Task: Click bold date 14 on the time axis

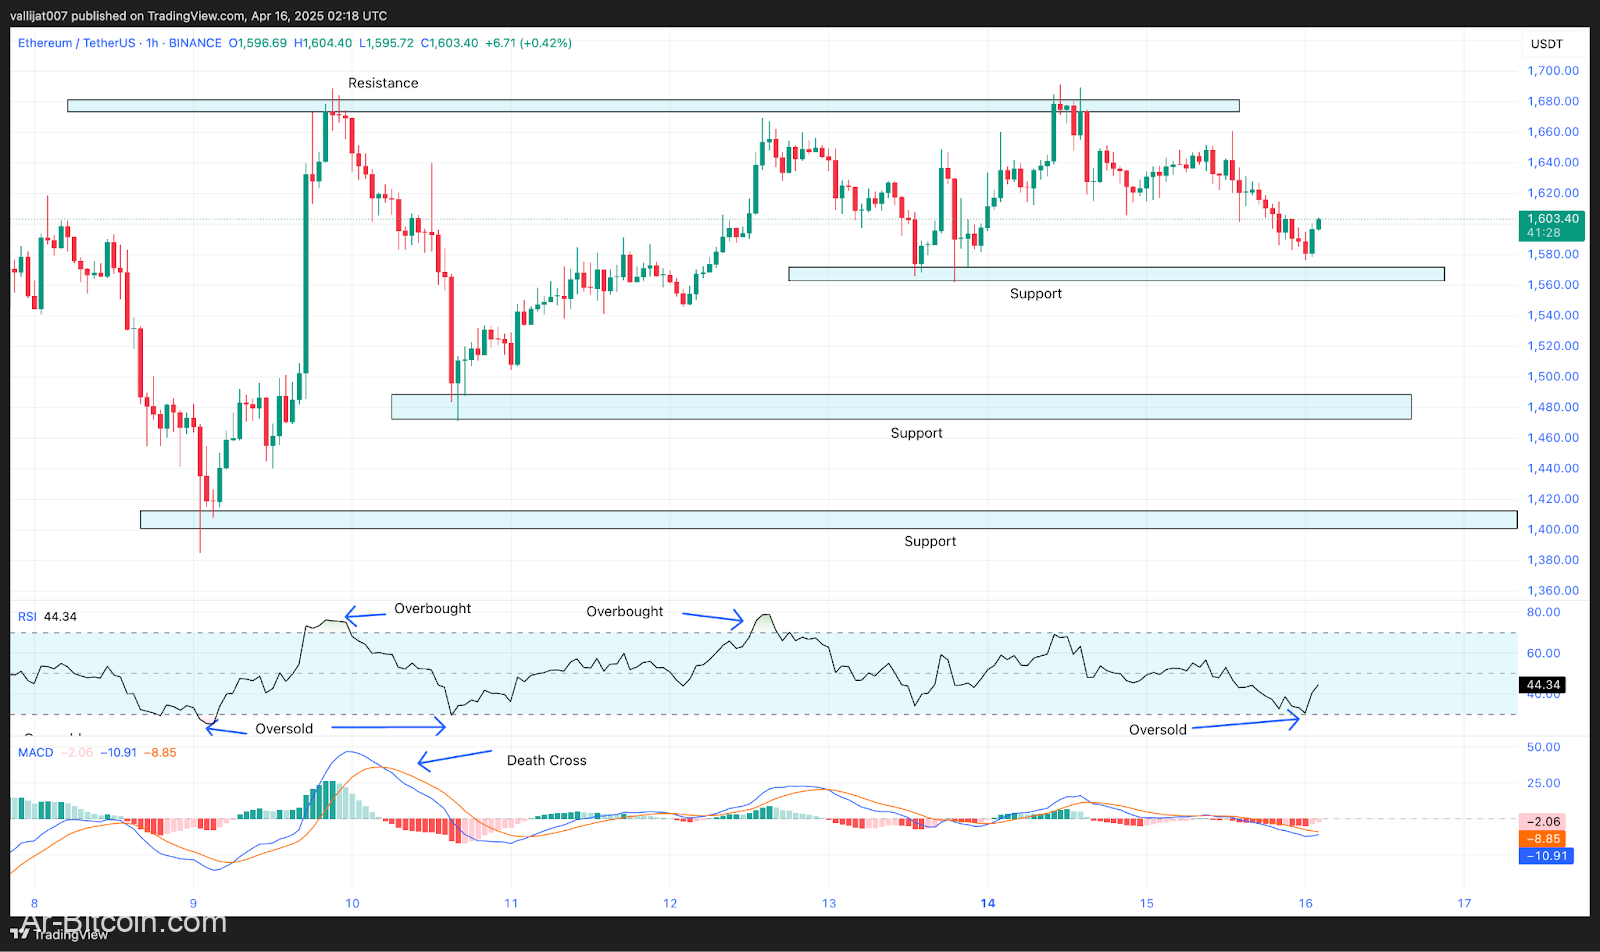Action: (988, 903)
